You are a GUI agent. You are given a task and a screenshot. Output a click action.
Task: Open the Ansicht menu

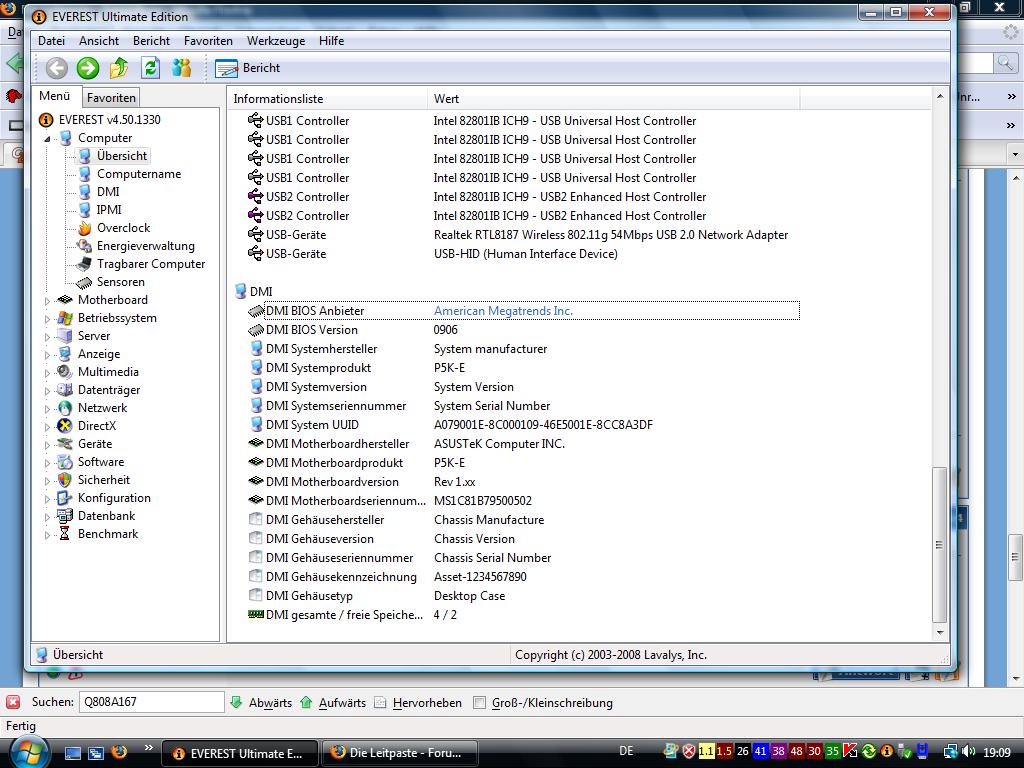click(x=99, y=40)
